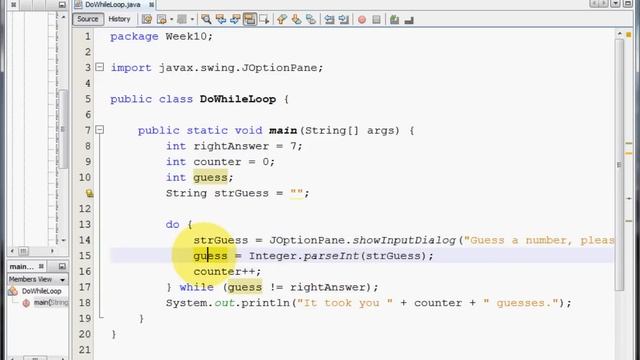Open the Forward history dropdown arrow
This screenshot has height=360, width=640.
(192, 19)
